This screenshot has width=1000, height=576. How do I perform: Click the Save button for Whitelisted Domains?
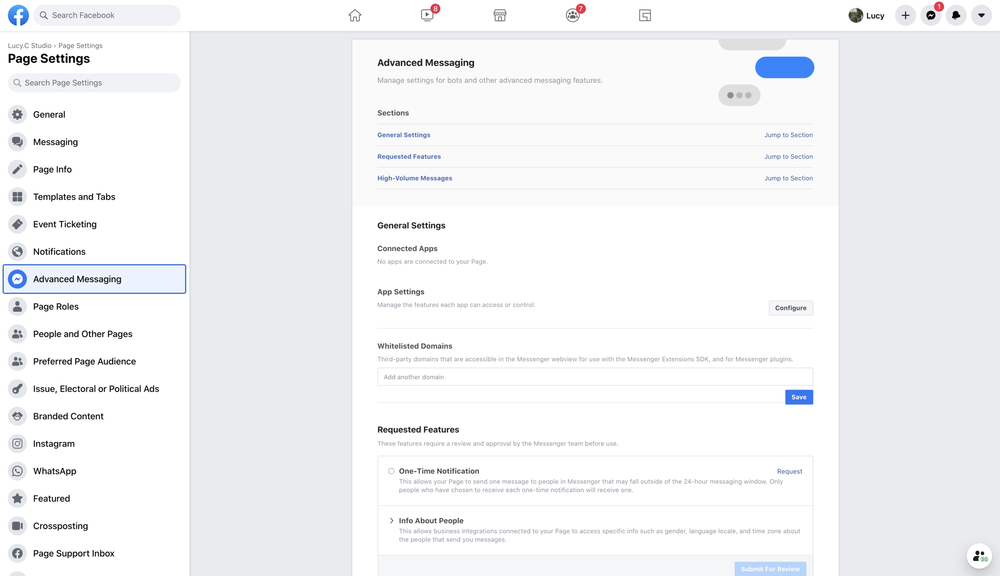[799, 397]
